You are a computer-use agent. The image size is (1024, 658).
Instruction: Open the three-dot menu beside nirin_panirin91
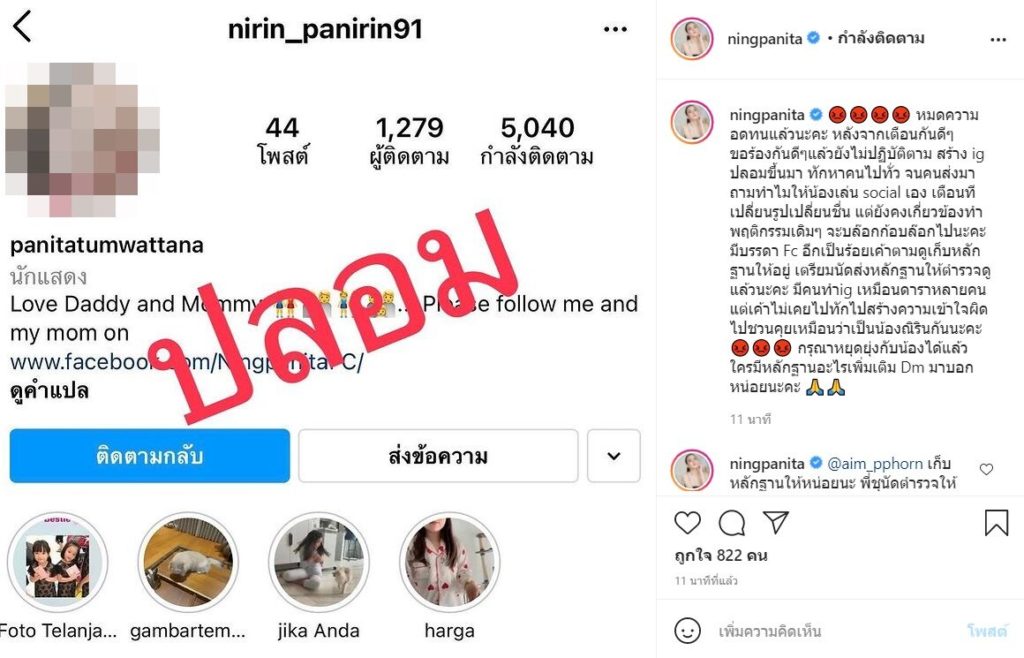pyautogui.click(x=615, y=29)
